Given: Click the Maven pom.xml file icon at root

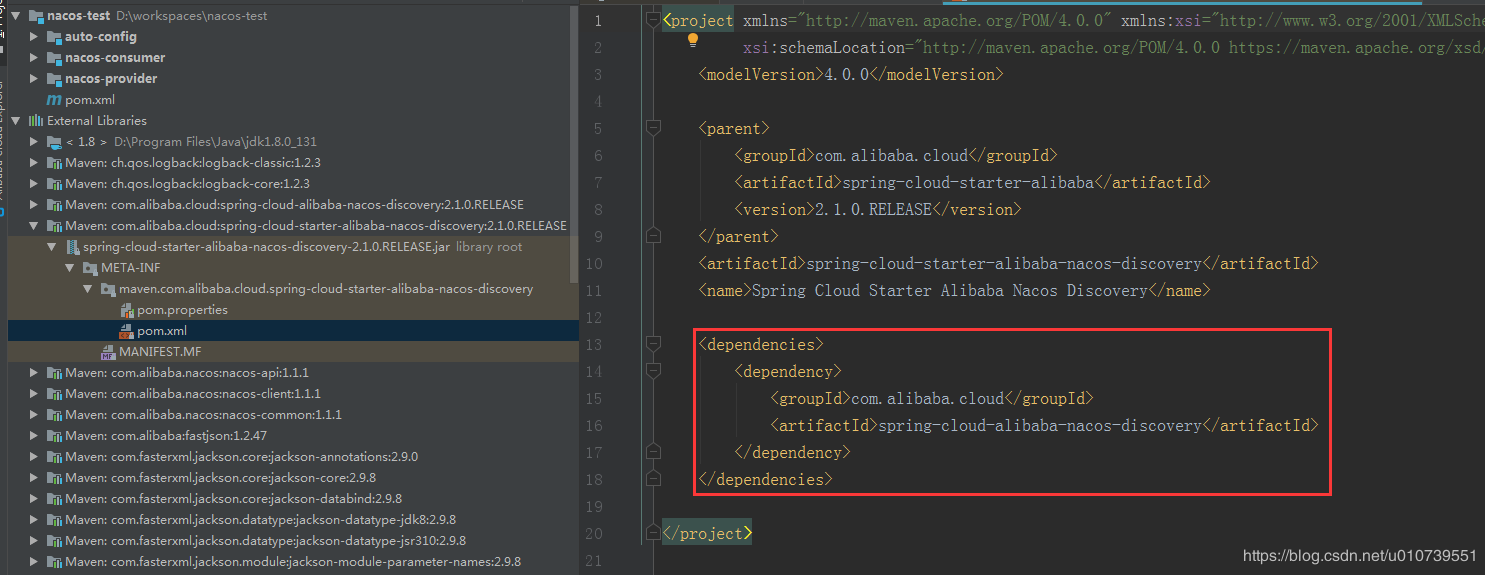Looking at the screenshot, I should click(x=54, y=100).
